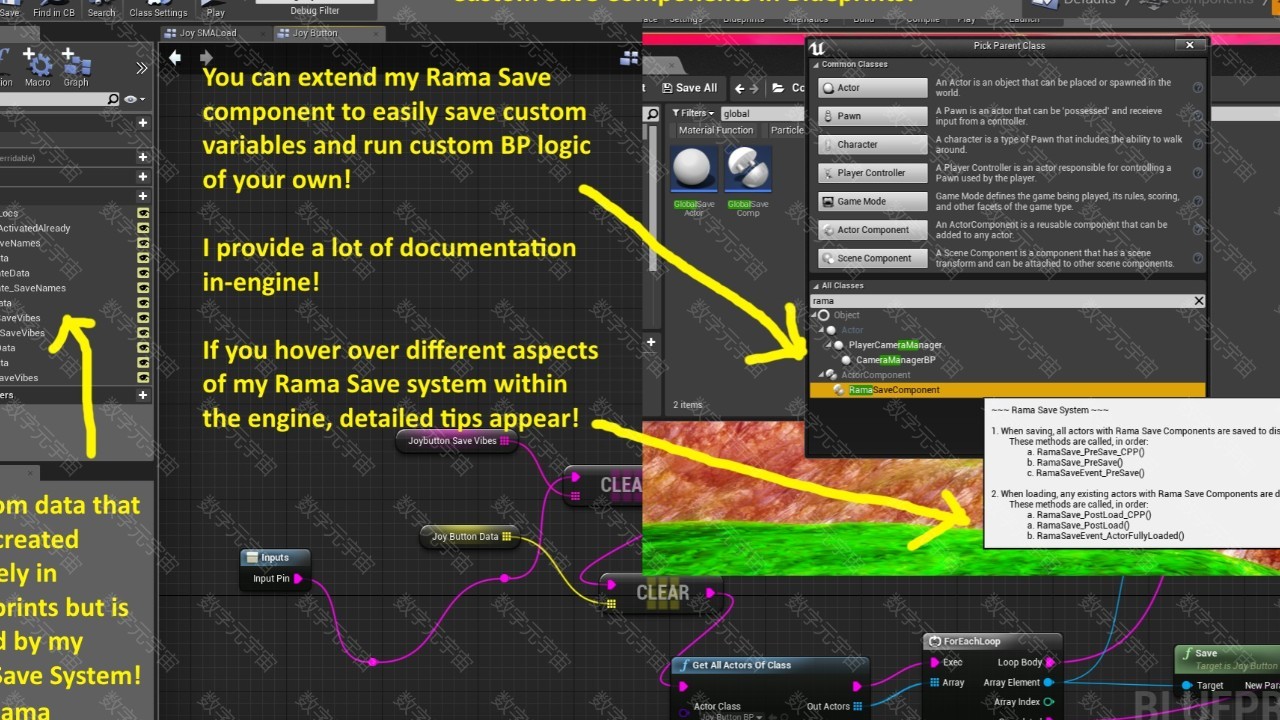The height and width of the screenshot is (720, 1280).
Task: Click the Out Actors array pin
Action: point(857,706)
